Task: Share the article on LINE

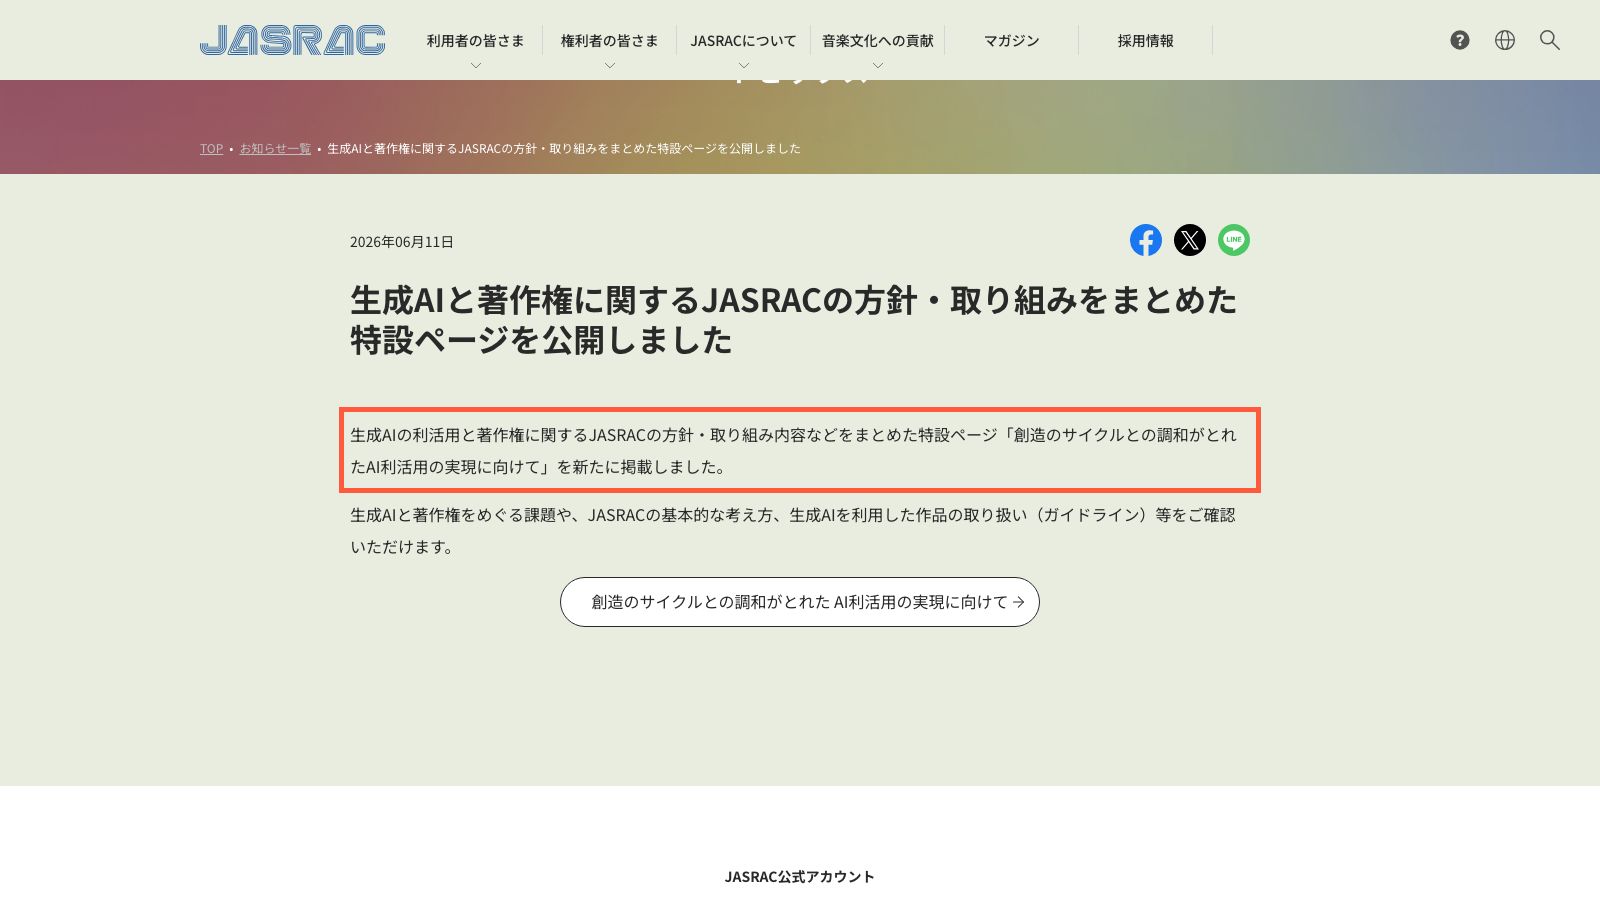Action: click(1234, 240)
